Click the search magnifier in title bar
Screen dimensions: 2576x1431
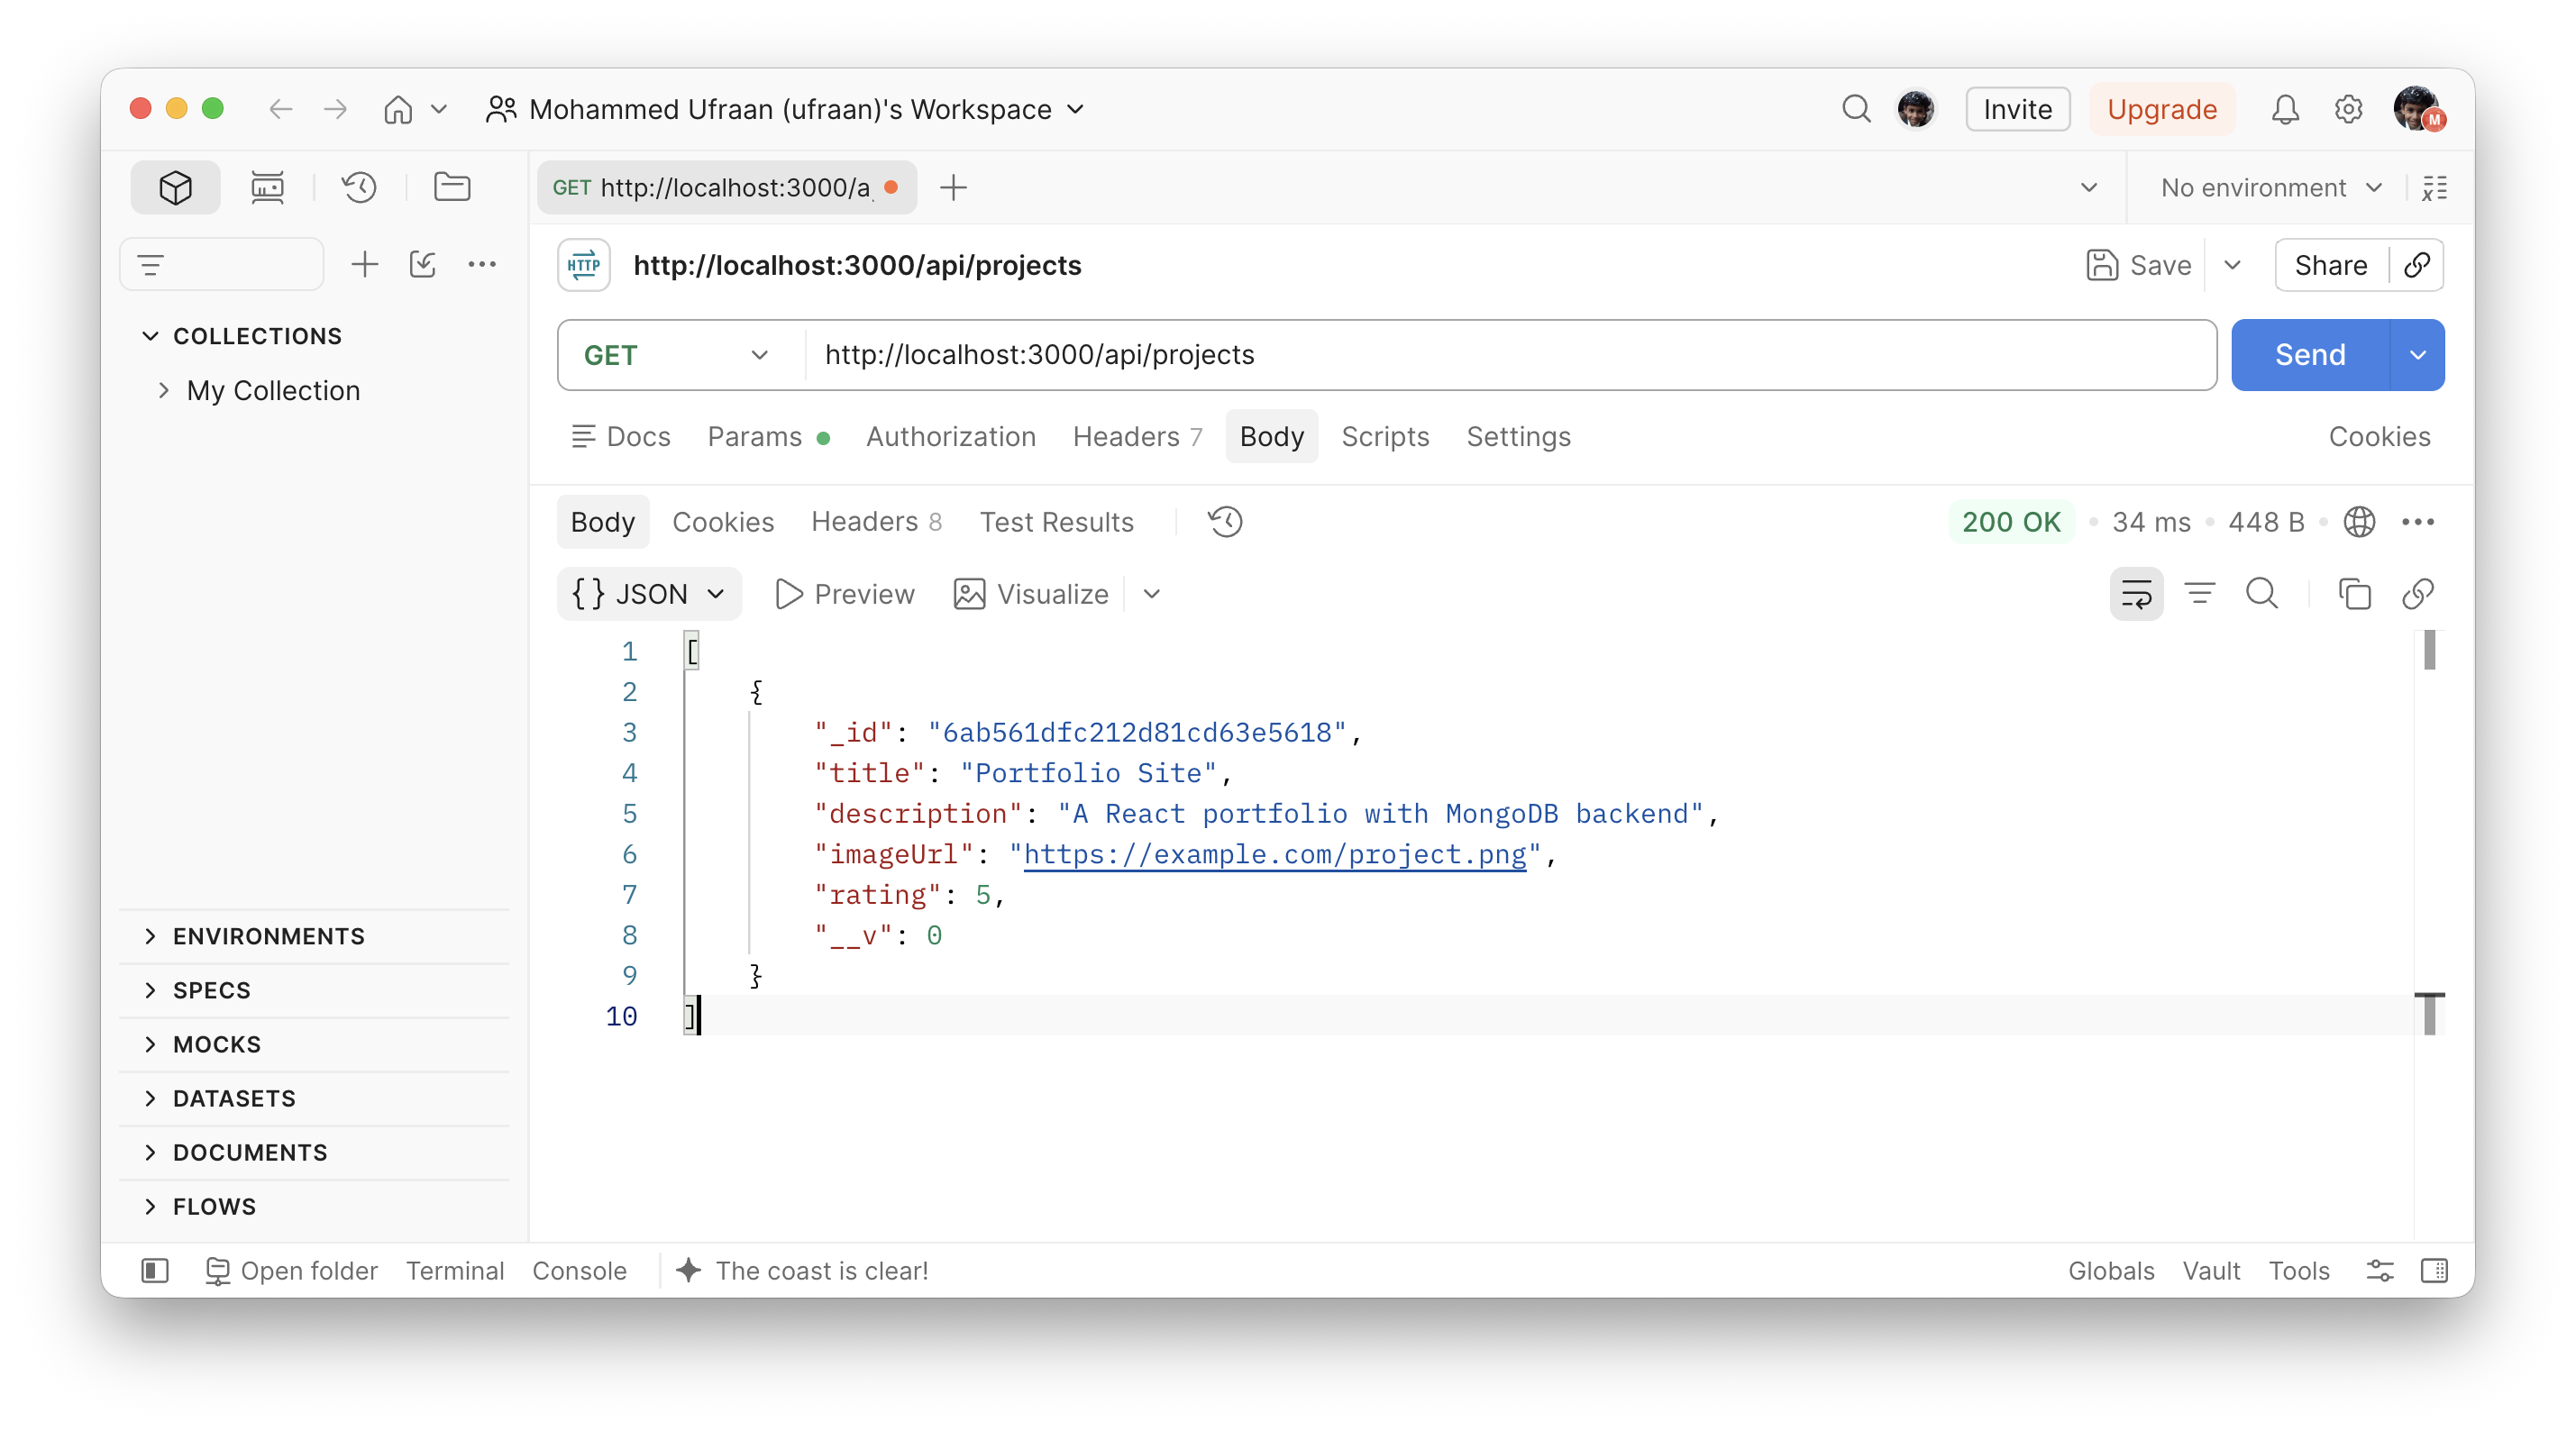pos(1856,108)
